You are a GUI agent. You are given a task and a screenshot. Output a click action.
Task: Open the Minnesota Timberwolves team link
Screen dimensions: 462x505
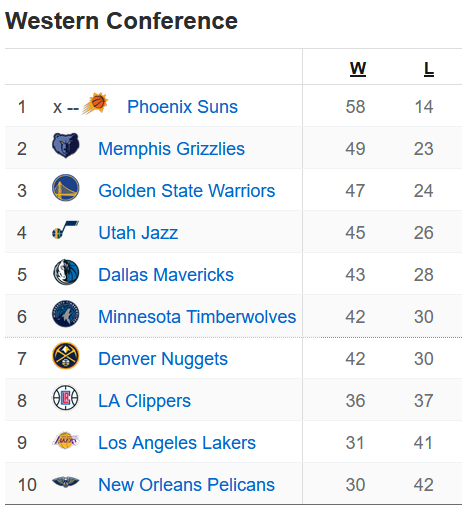[x=197, y=317]
